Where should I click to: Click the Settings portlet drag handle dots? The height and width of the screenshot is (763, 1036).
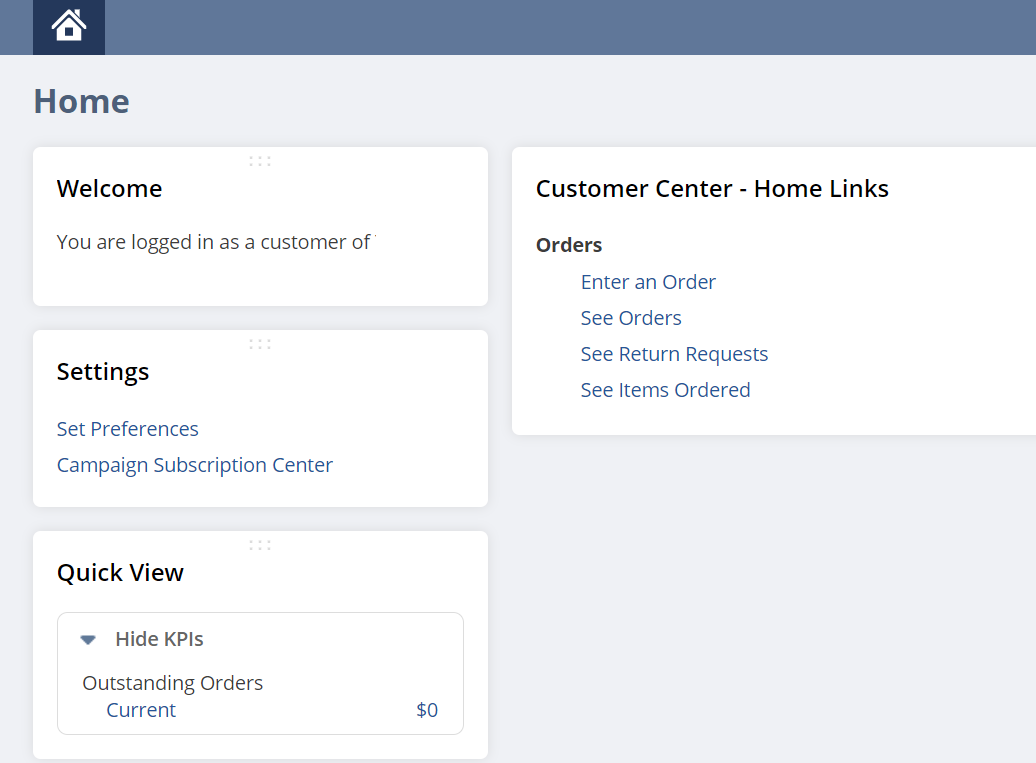(259, 343)
